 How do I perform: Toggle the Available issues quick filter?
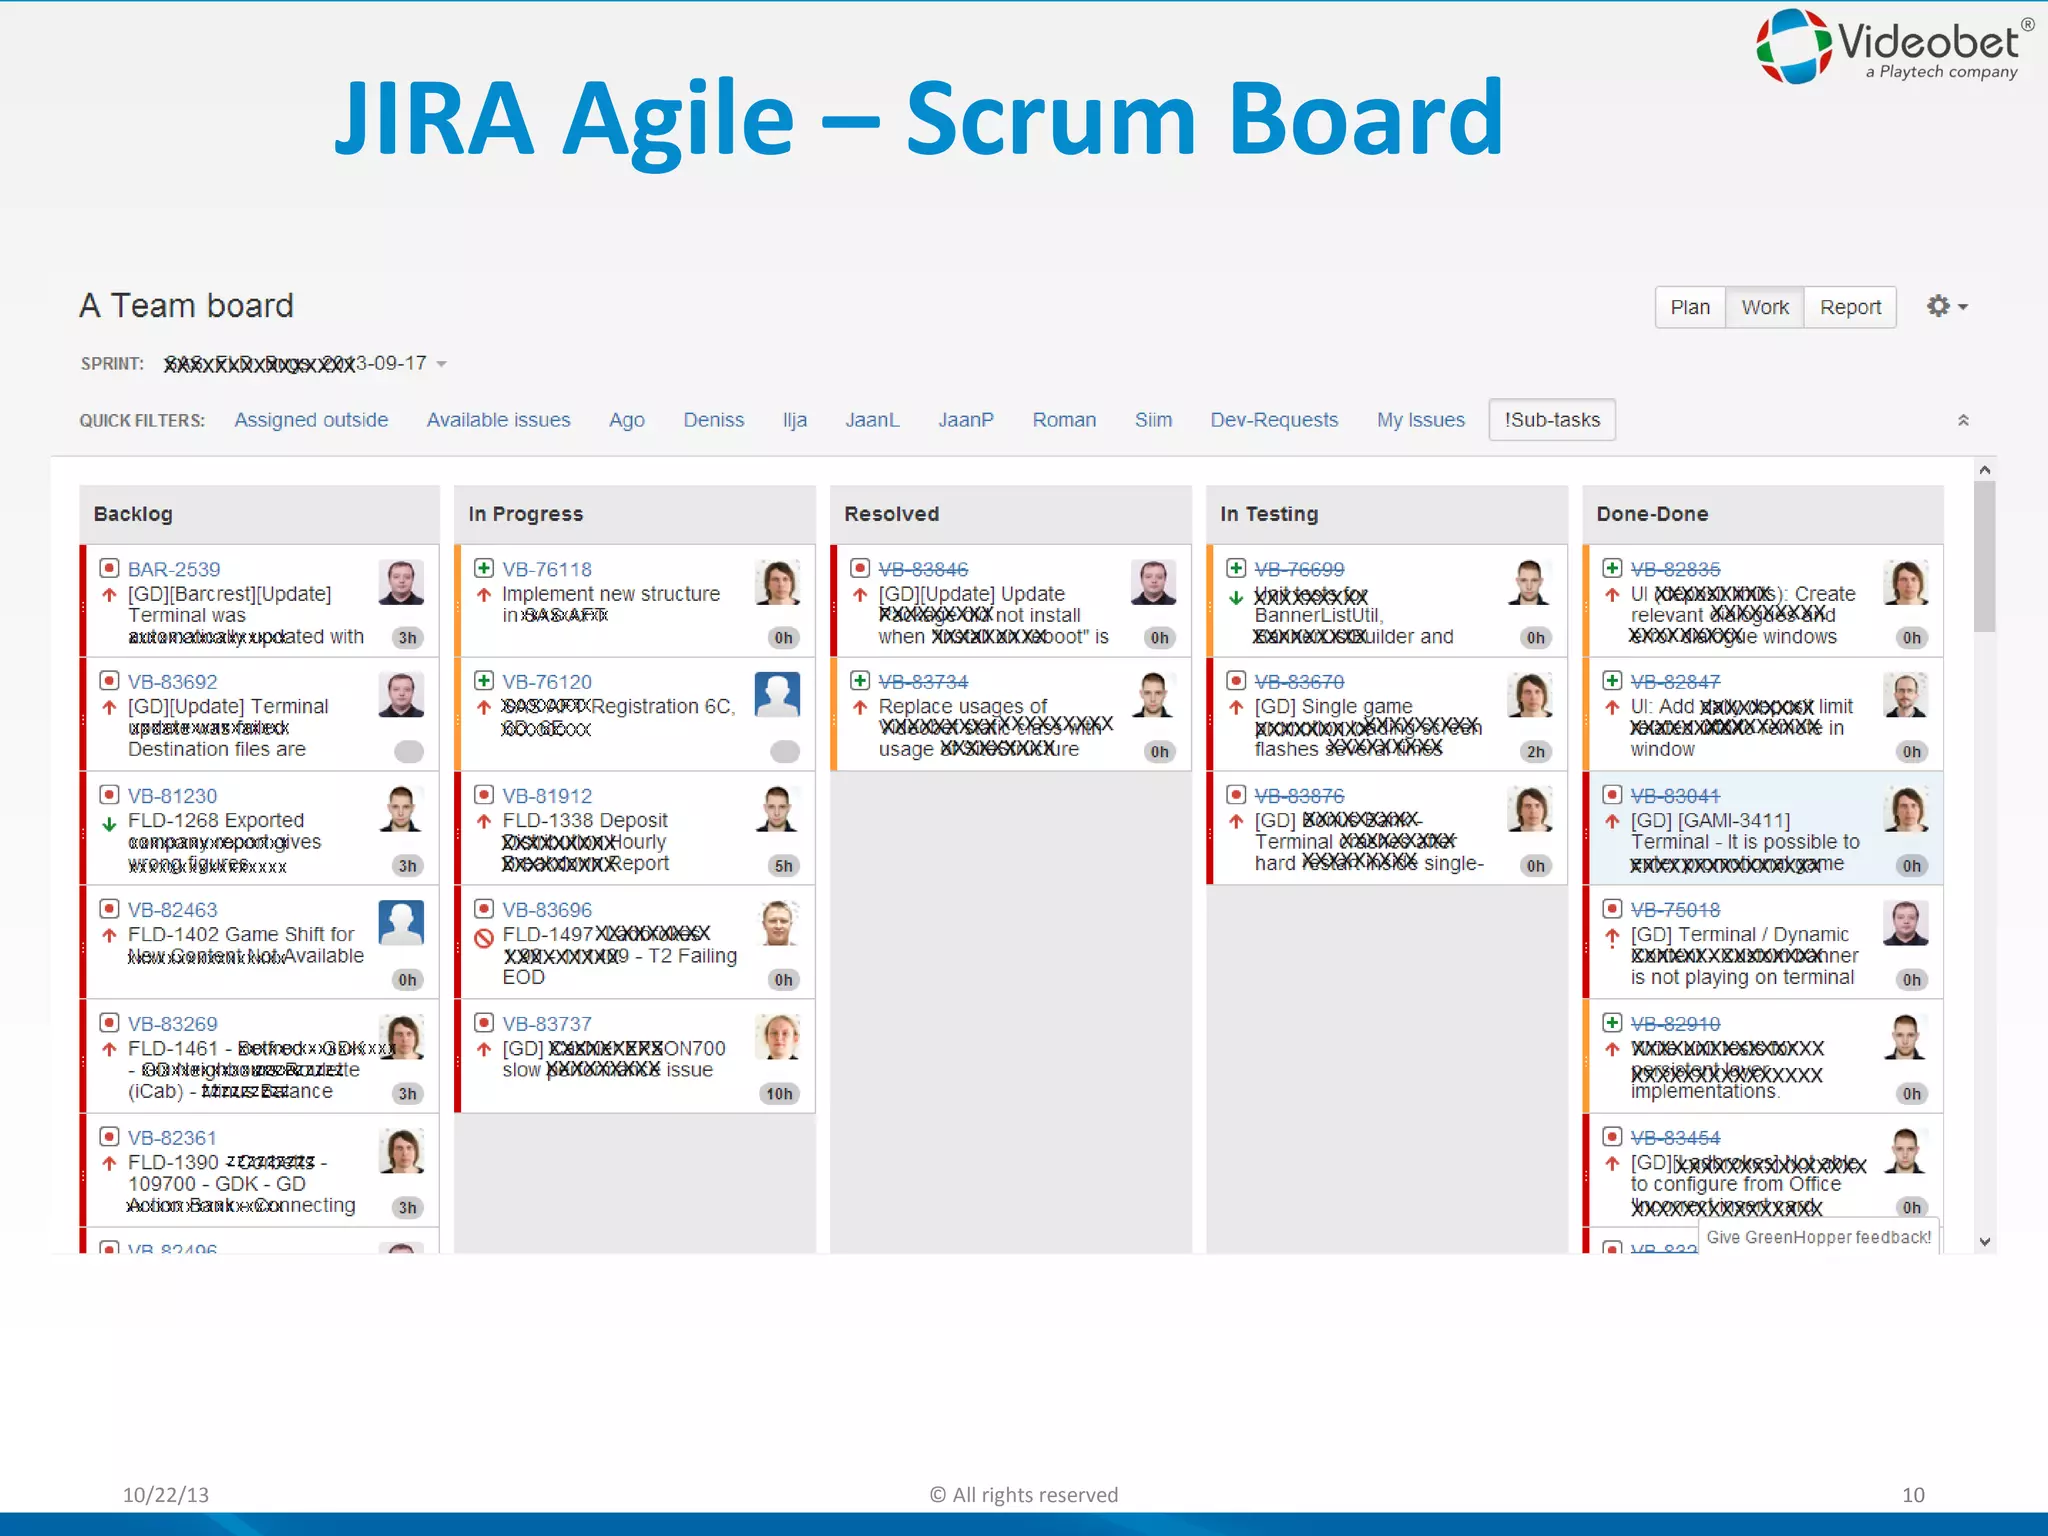click(x=498, y=420)
